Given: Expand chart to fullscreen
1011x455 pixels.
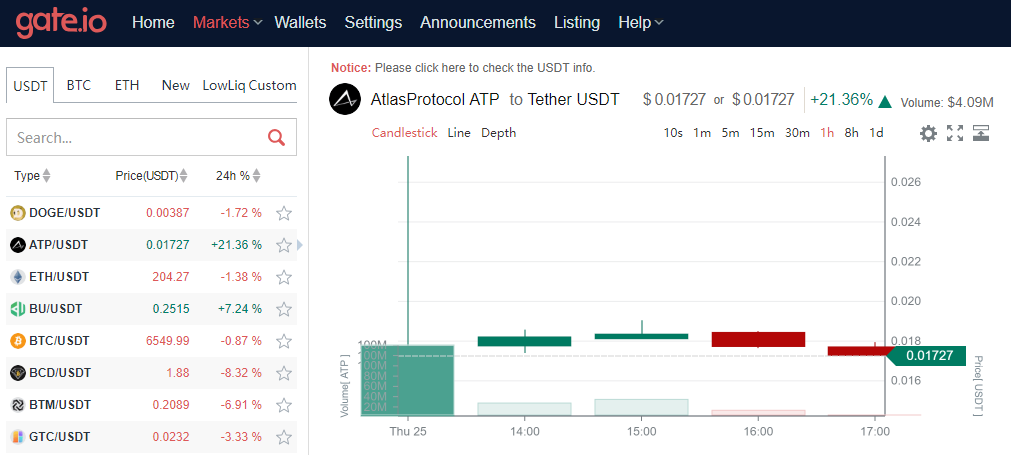Looking at the screenshot, I should click(x=955, y=133).
